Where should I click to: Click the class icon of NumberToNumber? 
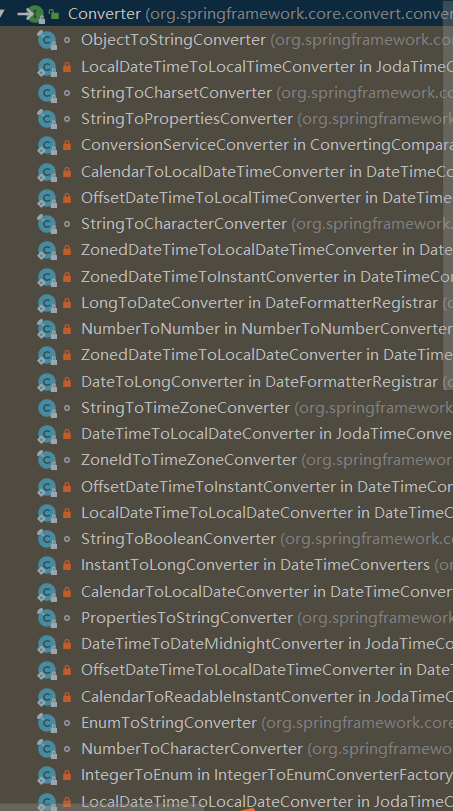[x=47, y=329]
